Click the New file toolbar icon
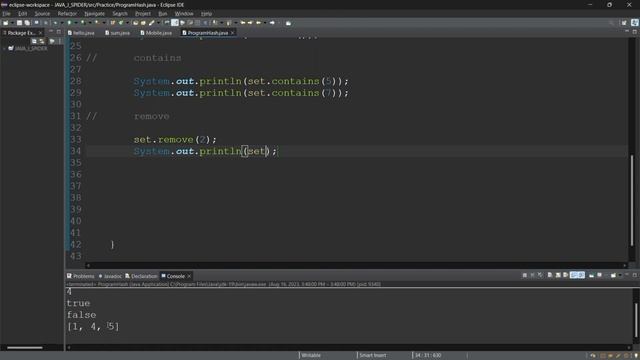 coord(6,23)
